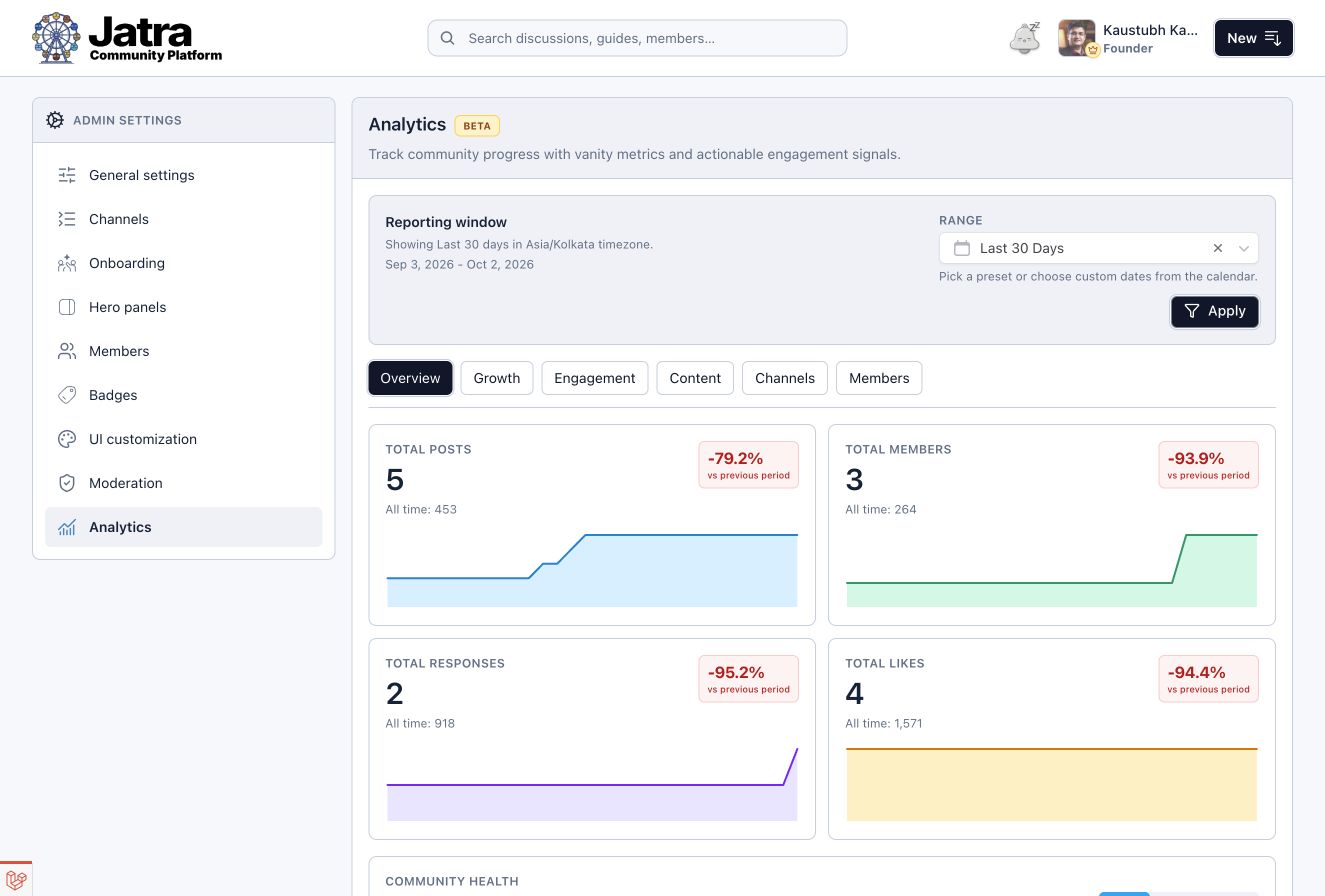Click the Jatra ferris wheel logo
The width and height of the screenshot is (1325, 896).
tap(56, 38)
